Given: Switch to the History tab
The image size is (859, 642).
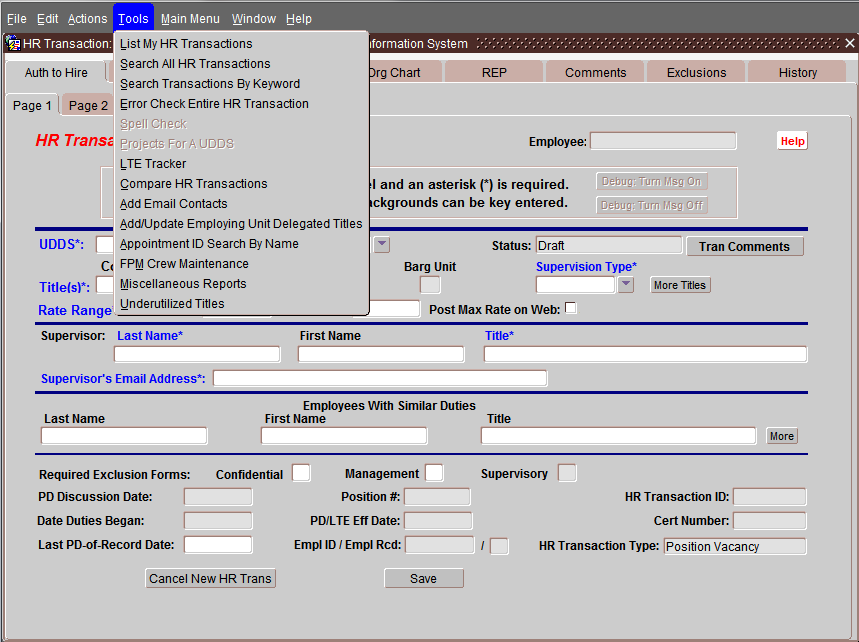Looking at the screenshot, I should click(797, 72).
